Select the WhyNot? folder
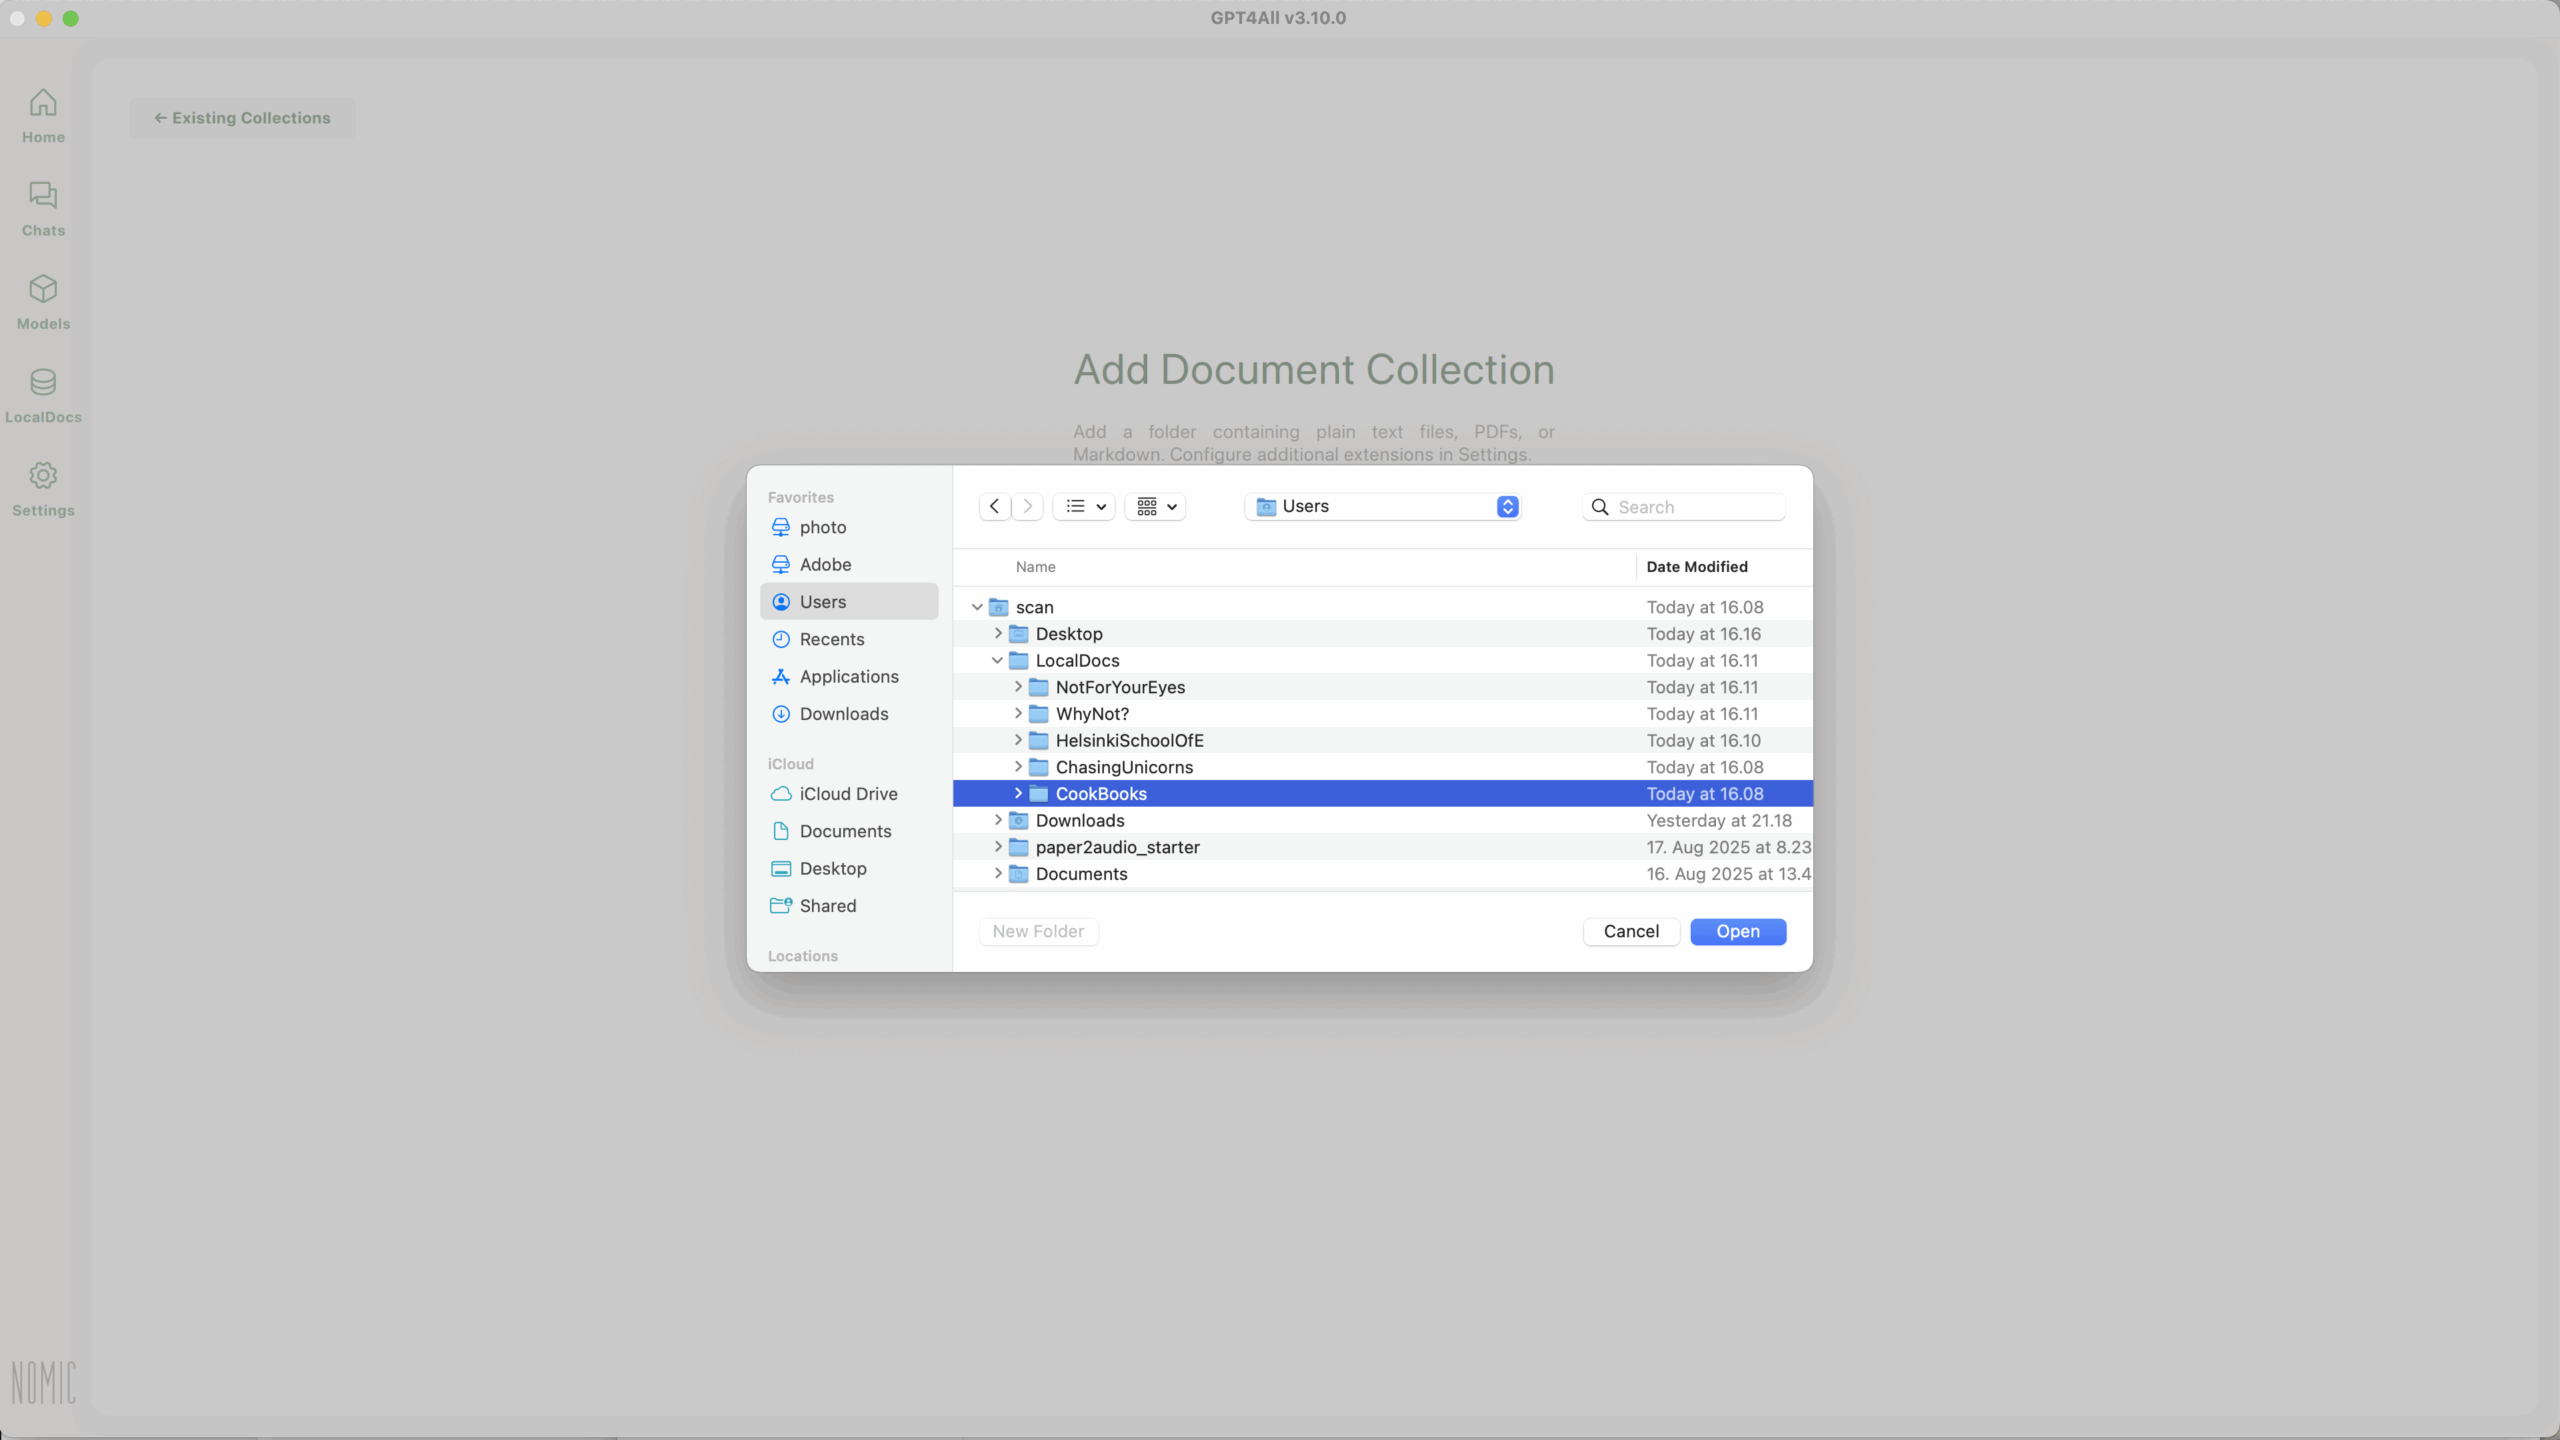Image resolution: width=2560 pixels, height=1440 pixels. point(1383,714)
